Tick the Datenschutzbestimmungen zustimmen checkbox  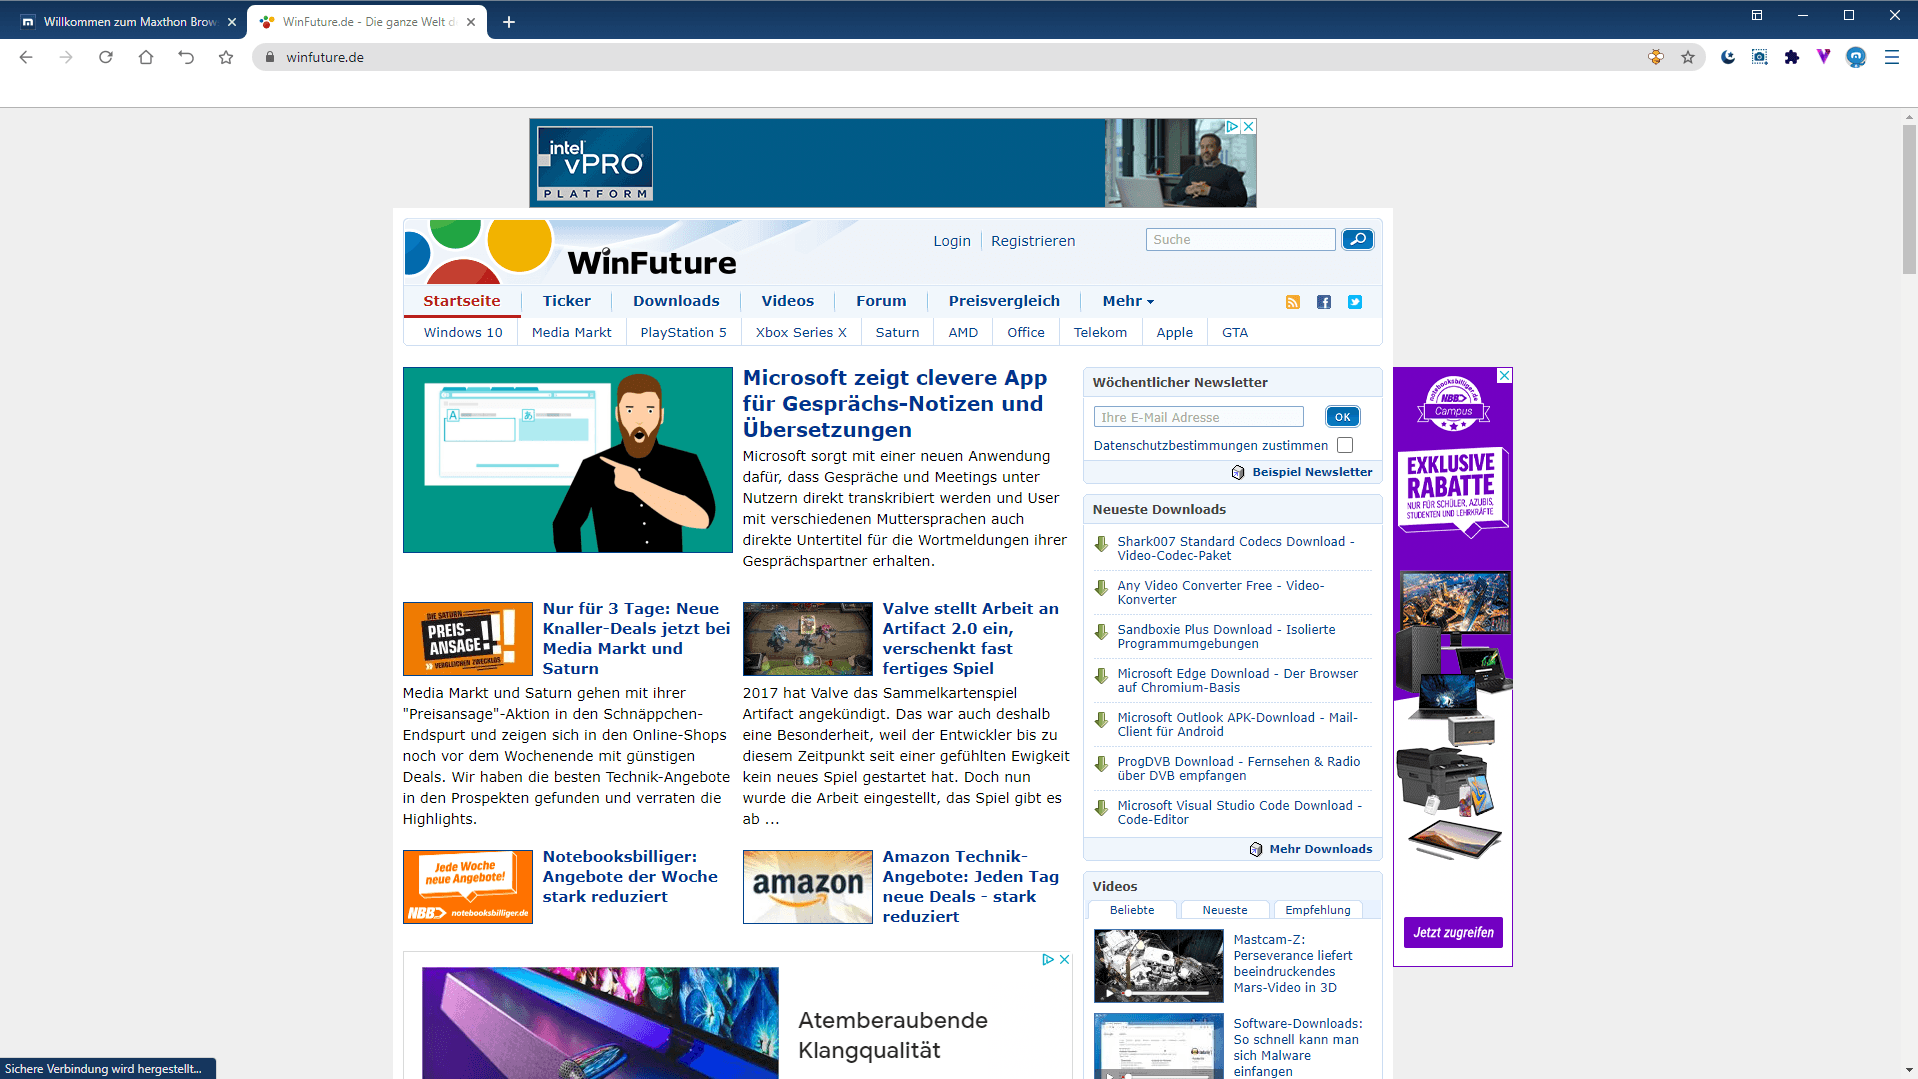(x=1345, y=445)
